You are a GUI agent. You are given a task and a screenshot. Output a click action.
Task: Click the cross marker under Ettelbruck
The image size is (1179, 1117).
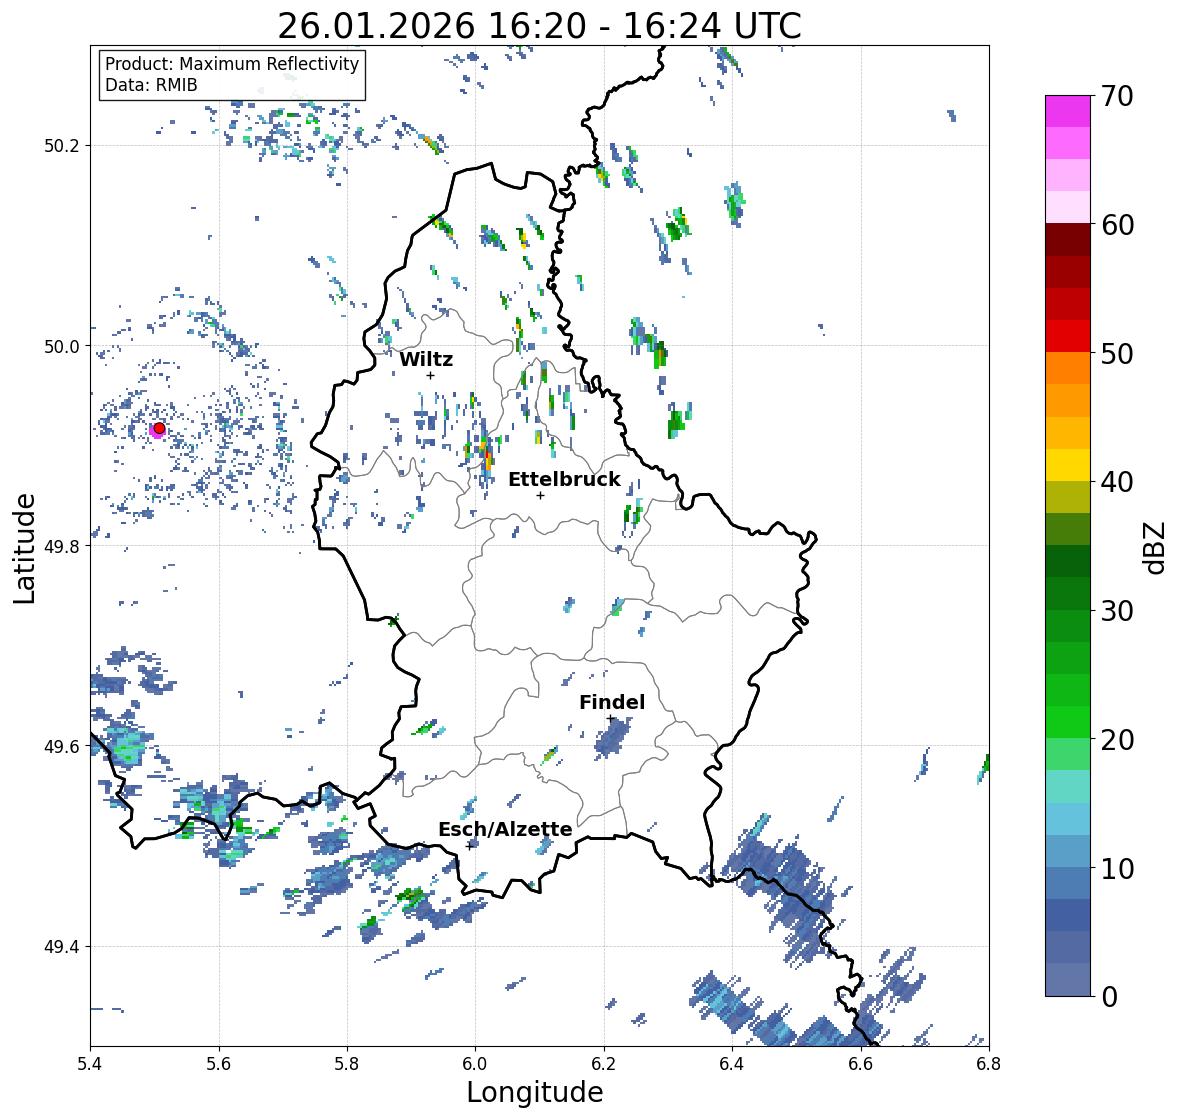point(540,495)
